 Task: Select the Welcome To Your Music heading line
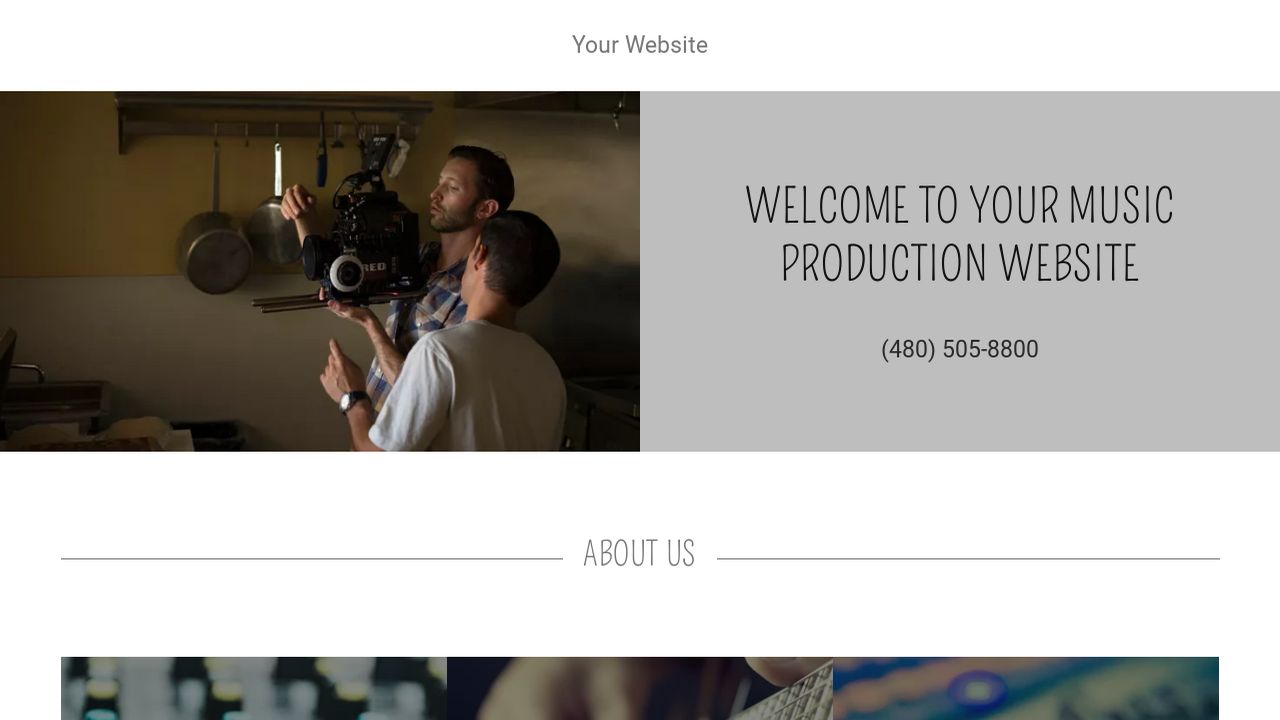click(960, 205)
